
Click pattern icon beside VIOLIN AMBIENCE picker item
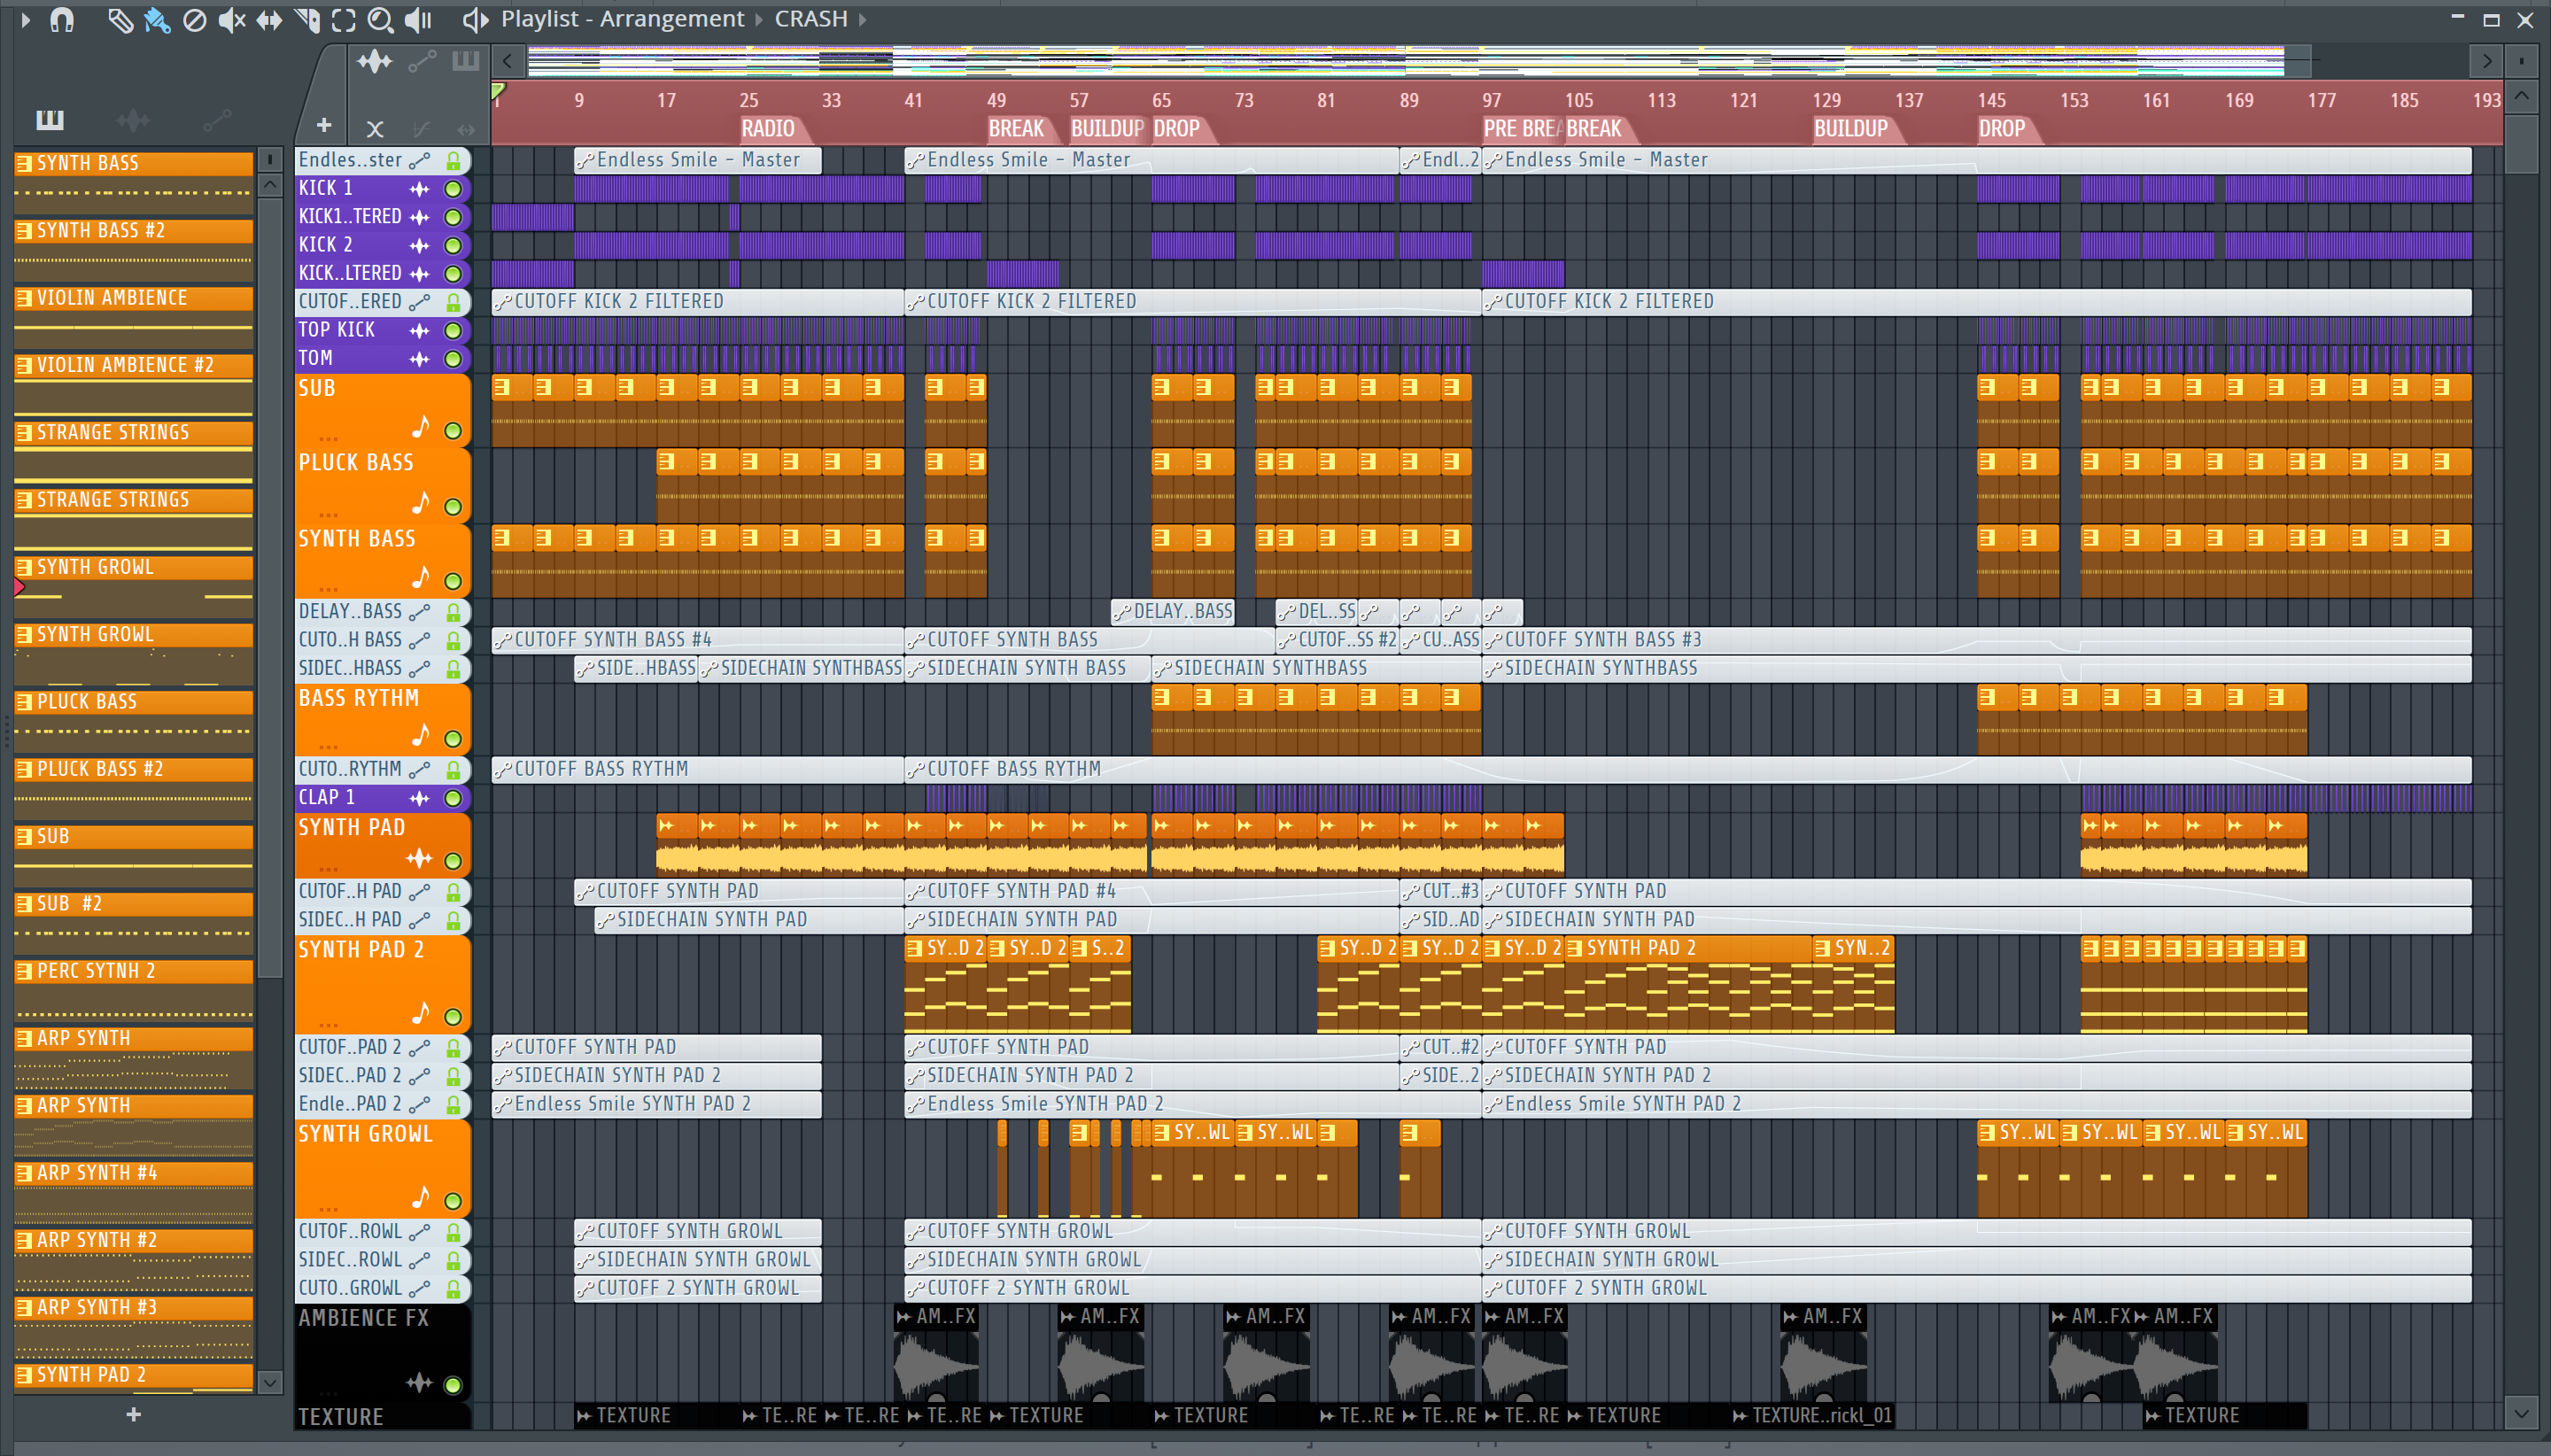click(24, 298)
